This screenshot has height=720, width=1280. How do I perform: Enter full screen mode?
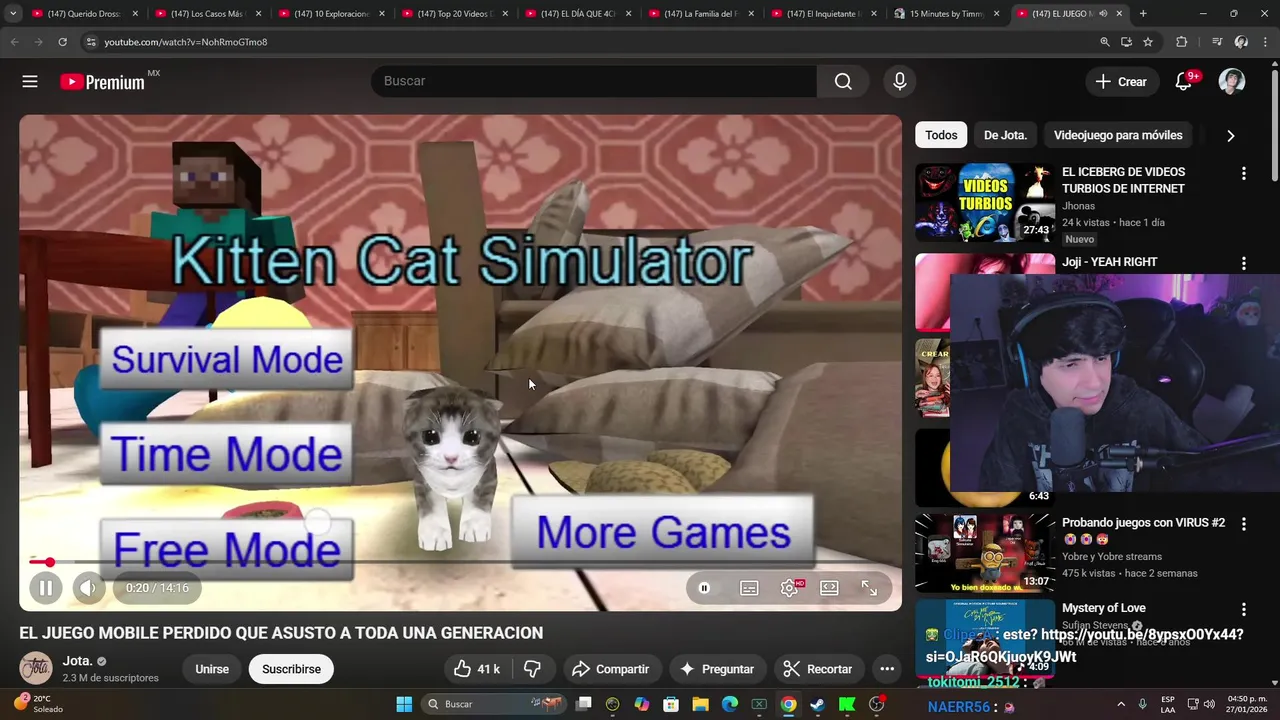[869, 588]
